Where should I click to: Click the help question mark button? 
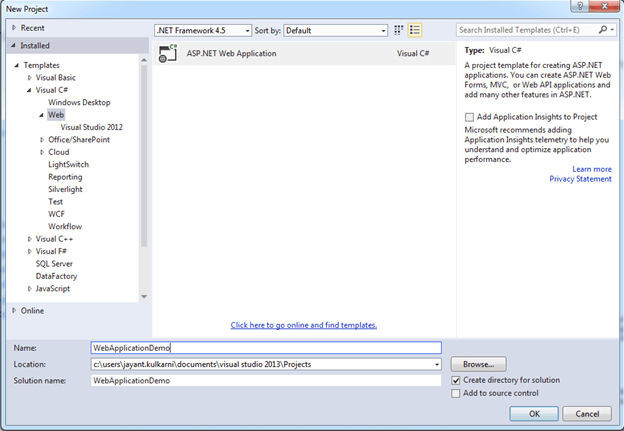point(579,6)
